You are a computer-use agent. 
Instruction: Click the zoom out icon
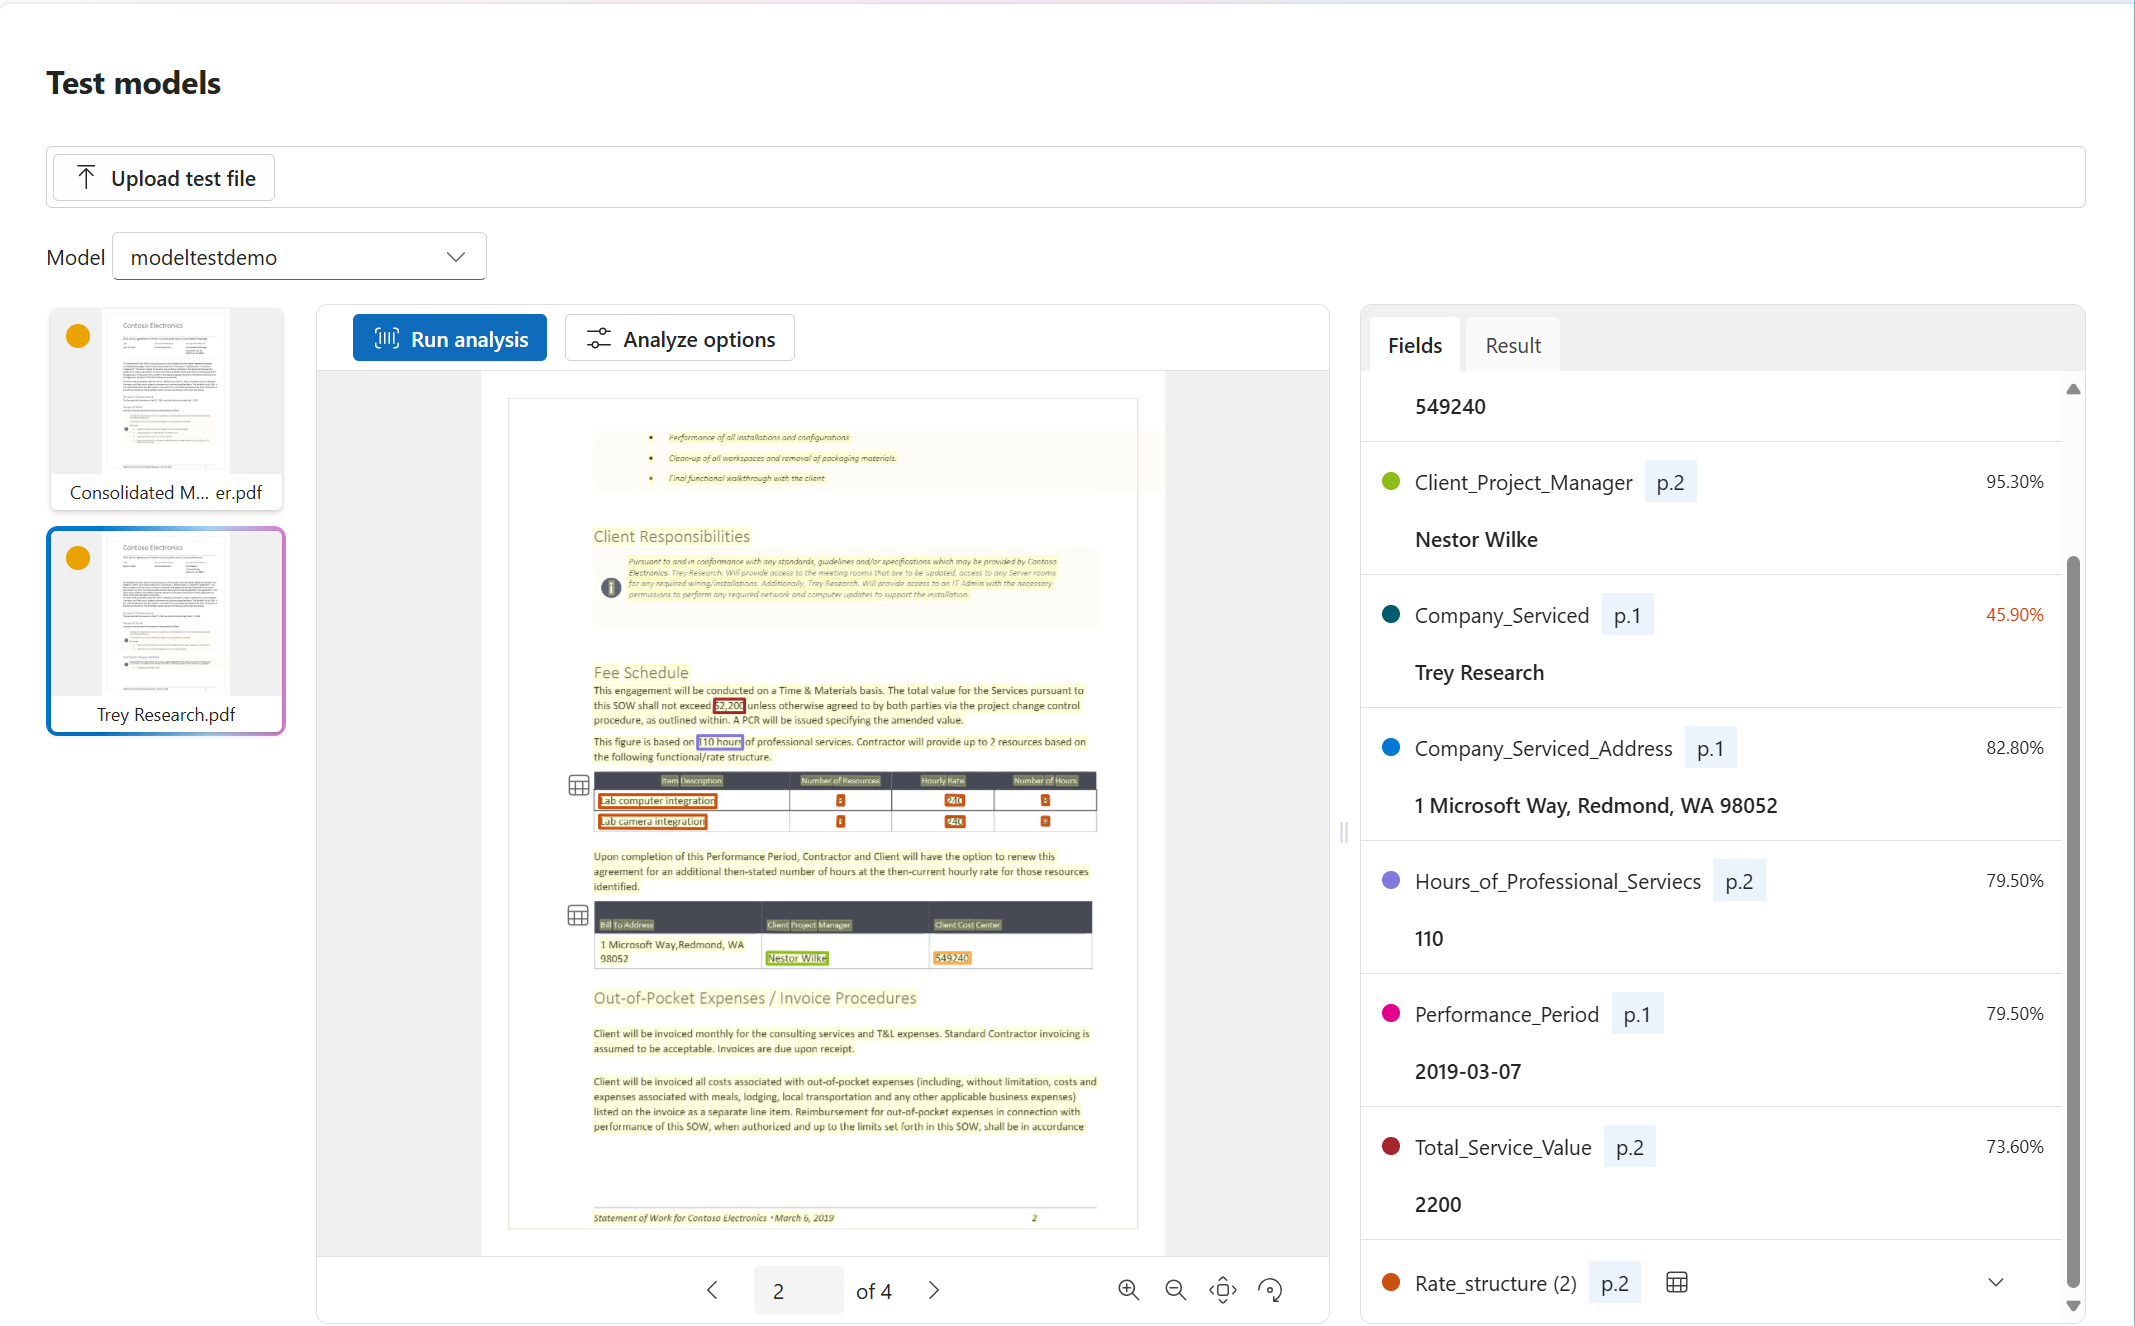coord(1176,1289)
